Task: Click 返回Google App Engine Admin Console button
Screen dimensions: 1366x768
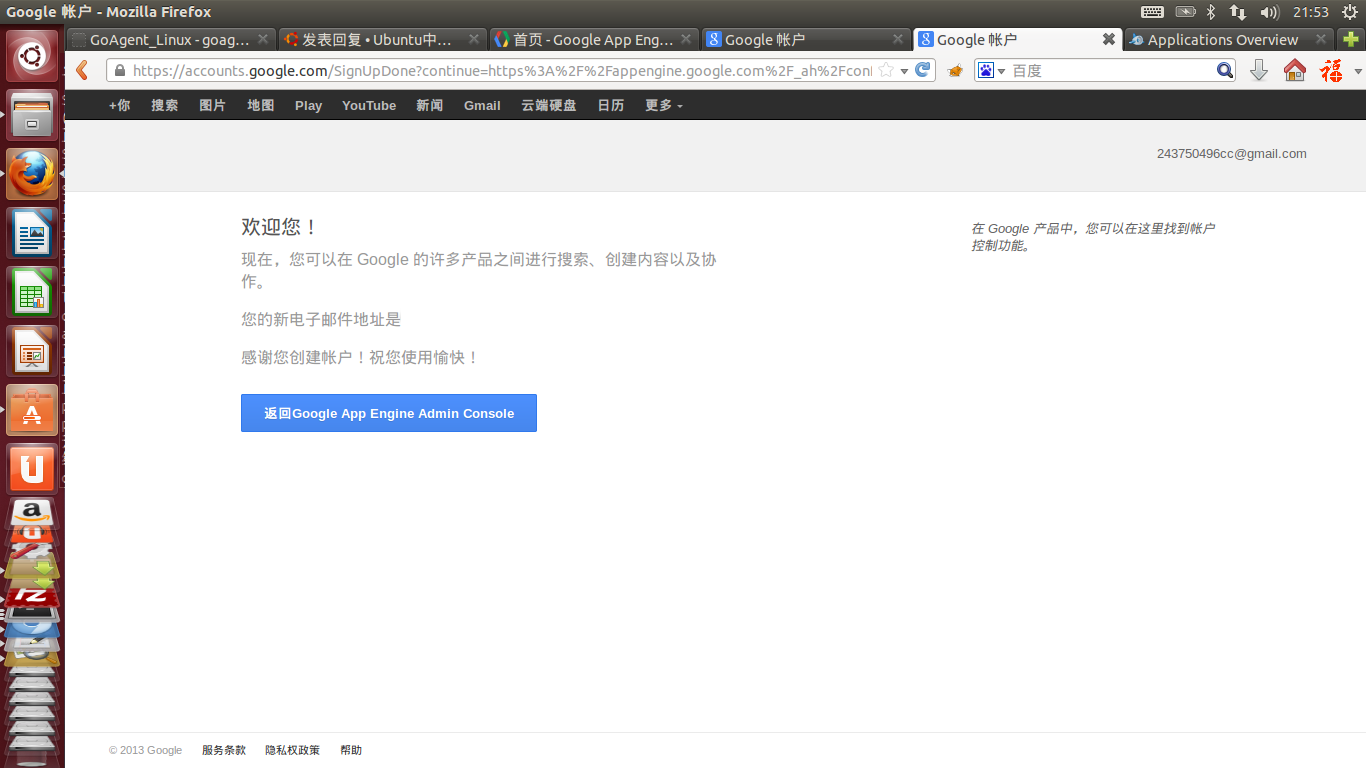Action: (x=389, y=413)
